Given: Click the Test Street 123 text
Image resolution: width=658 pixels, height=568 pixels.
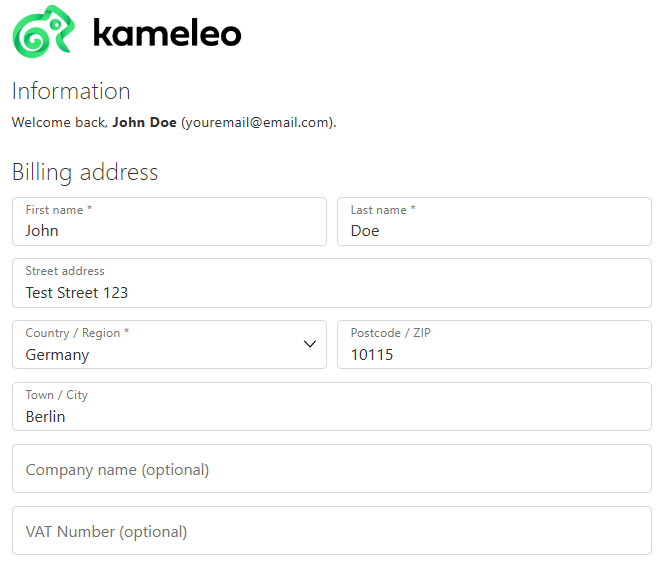Looking at the screenshot, I should [77, 293].
